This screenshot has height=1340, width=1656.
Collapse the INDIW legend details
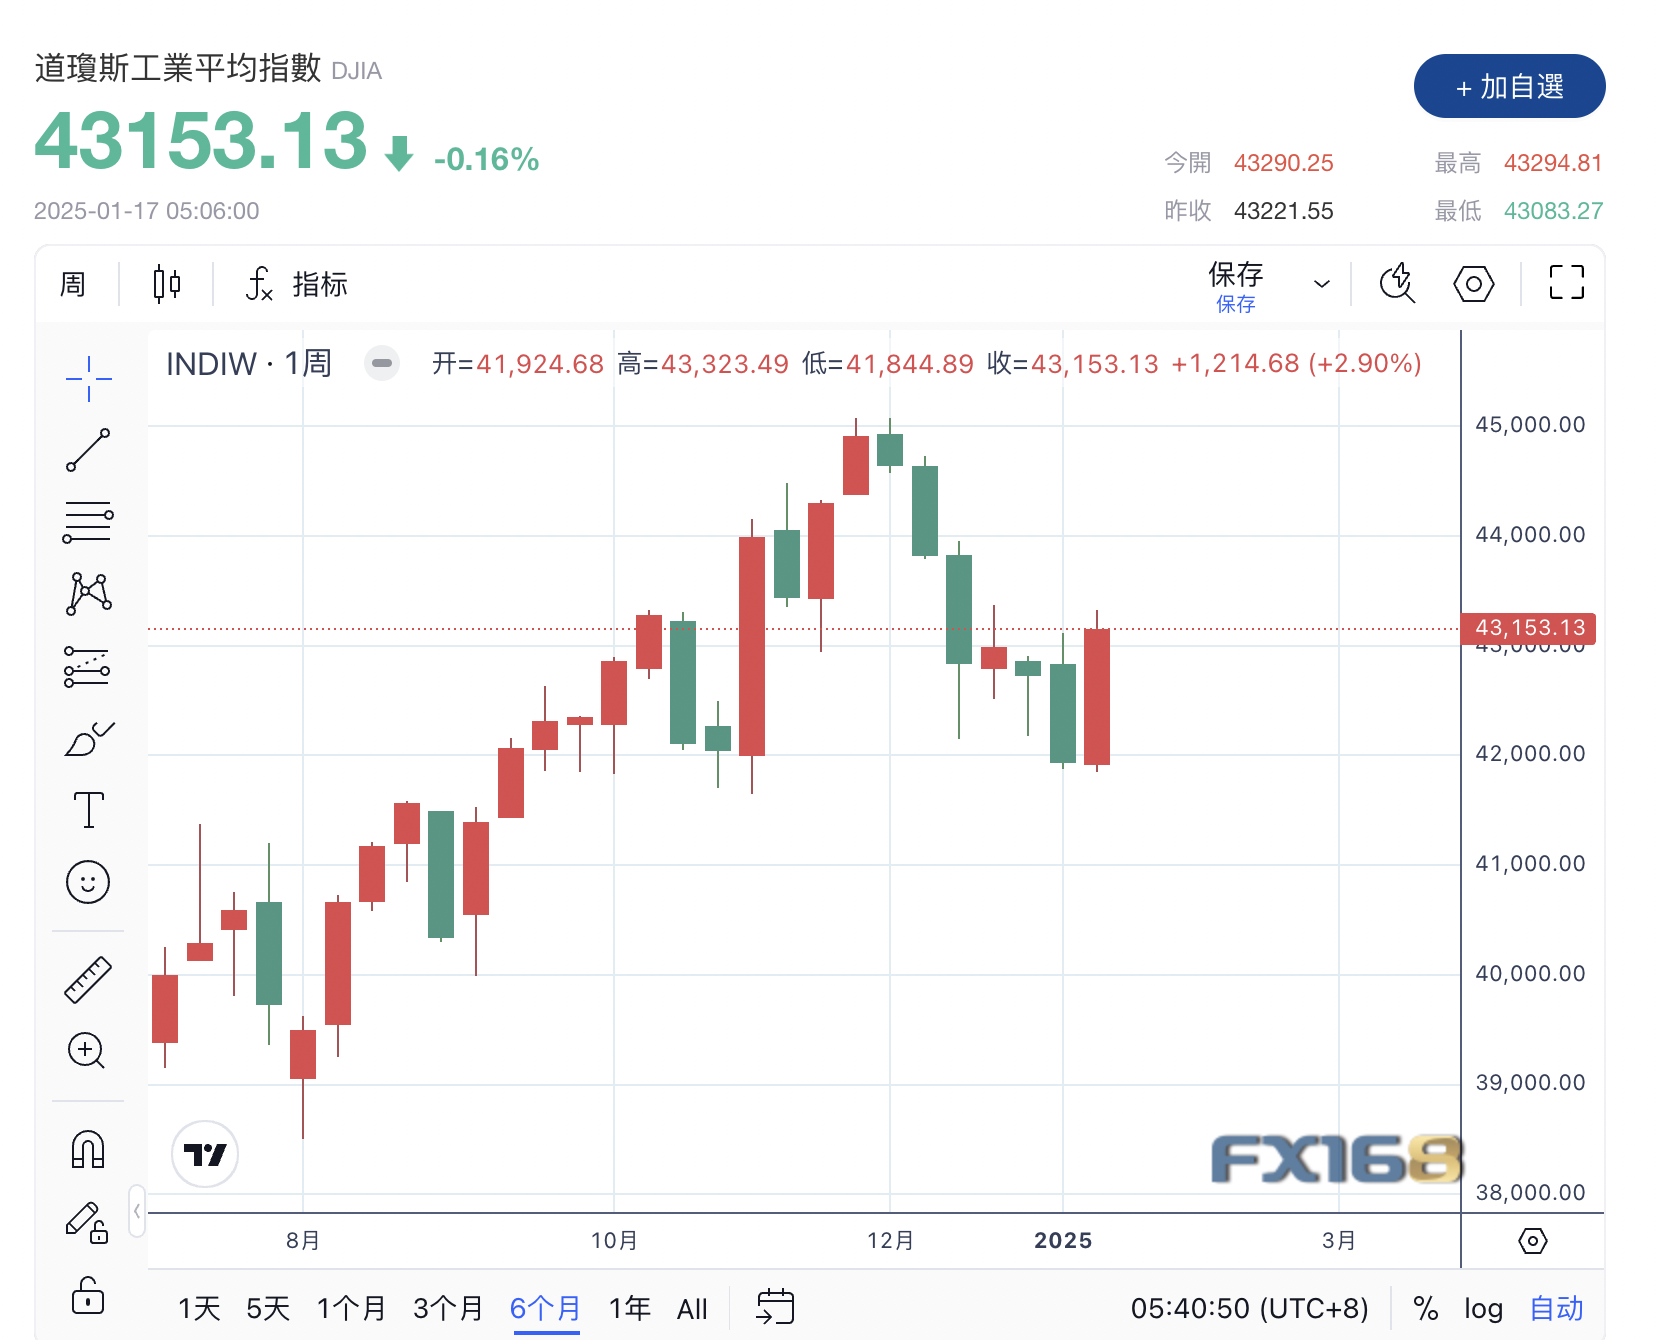pos(381,363)
